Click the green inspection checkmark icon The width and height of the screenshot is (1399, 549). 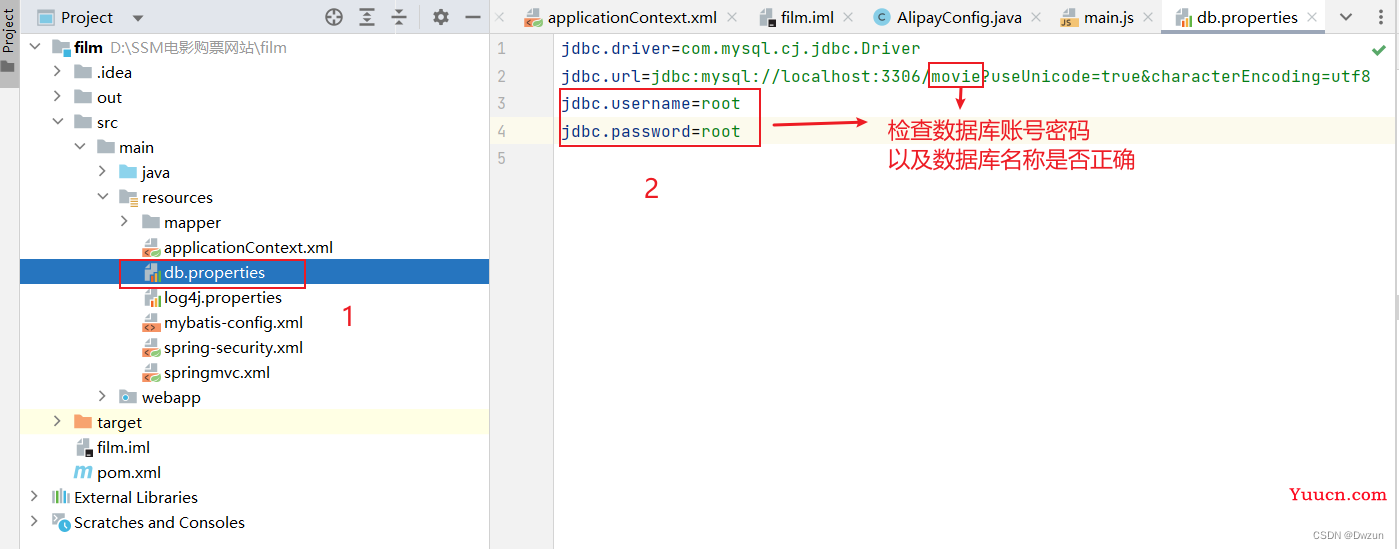click(x=1380, y=48)
